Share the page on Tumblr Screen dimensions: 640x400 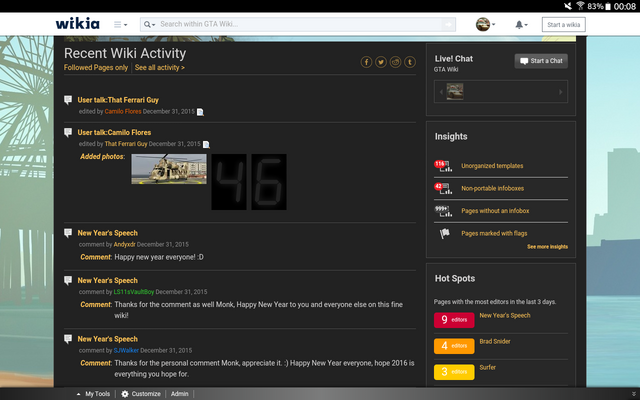[410, 62]
